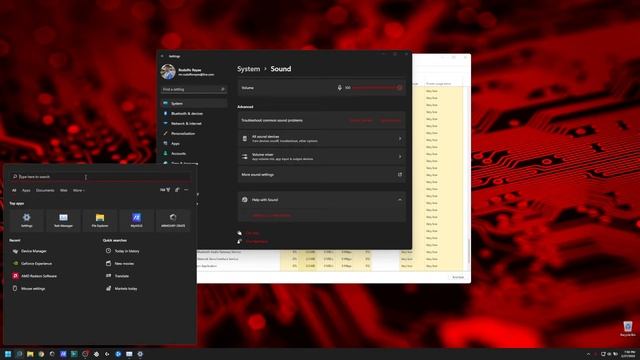Click System breadcrumb in Settings header
The image size is (640, 360).
coord(249,69)
